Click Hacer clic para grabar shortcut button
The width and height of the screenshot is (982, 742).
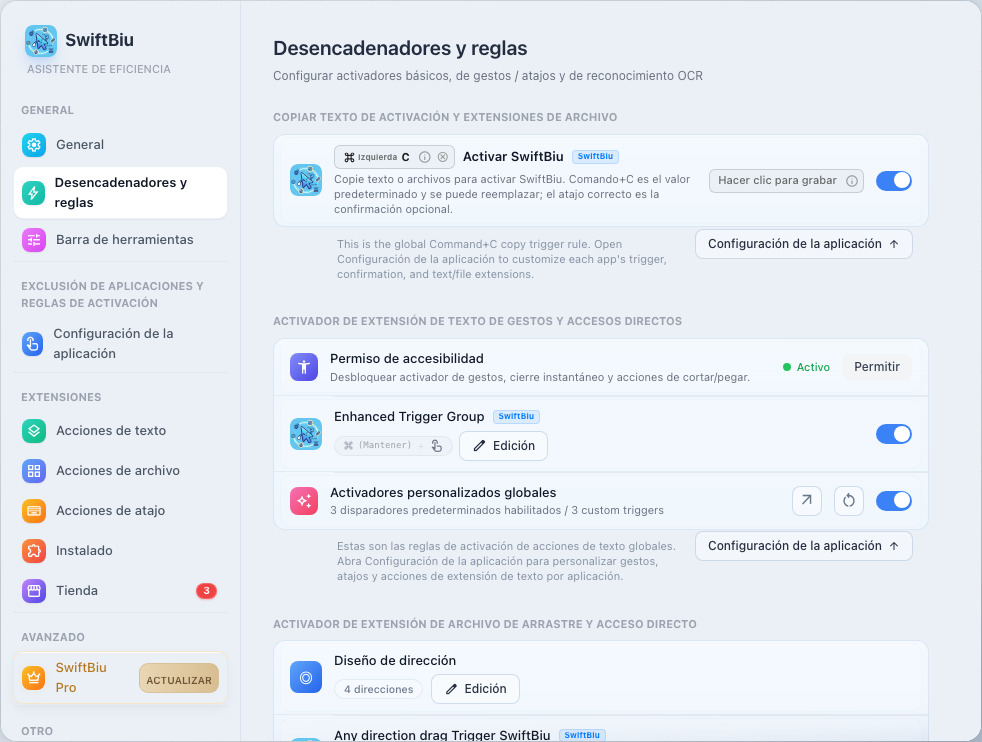[x=786, y=181]
